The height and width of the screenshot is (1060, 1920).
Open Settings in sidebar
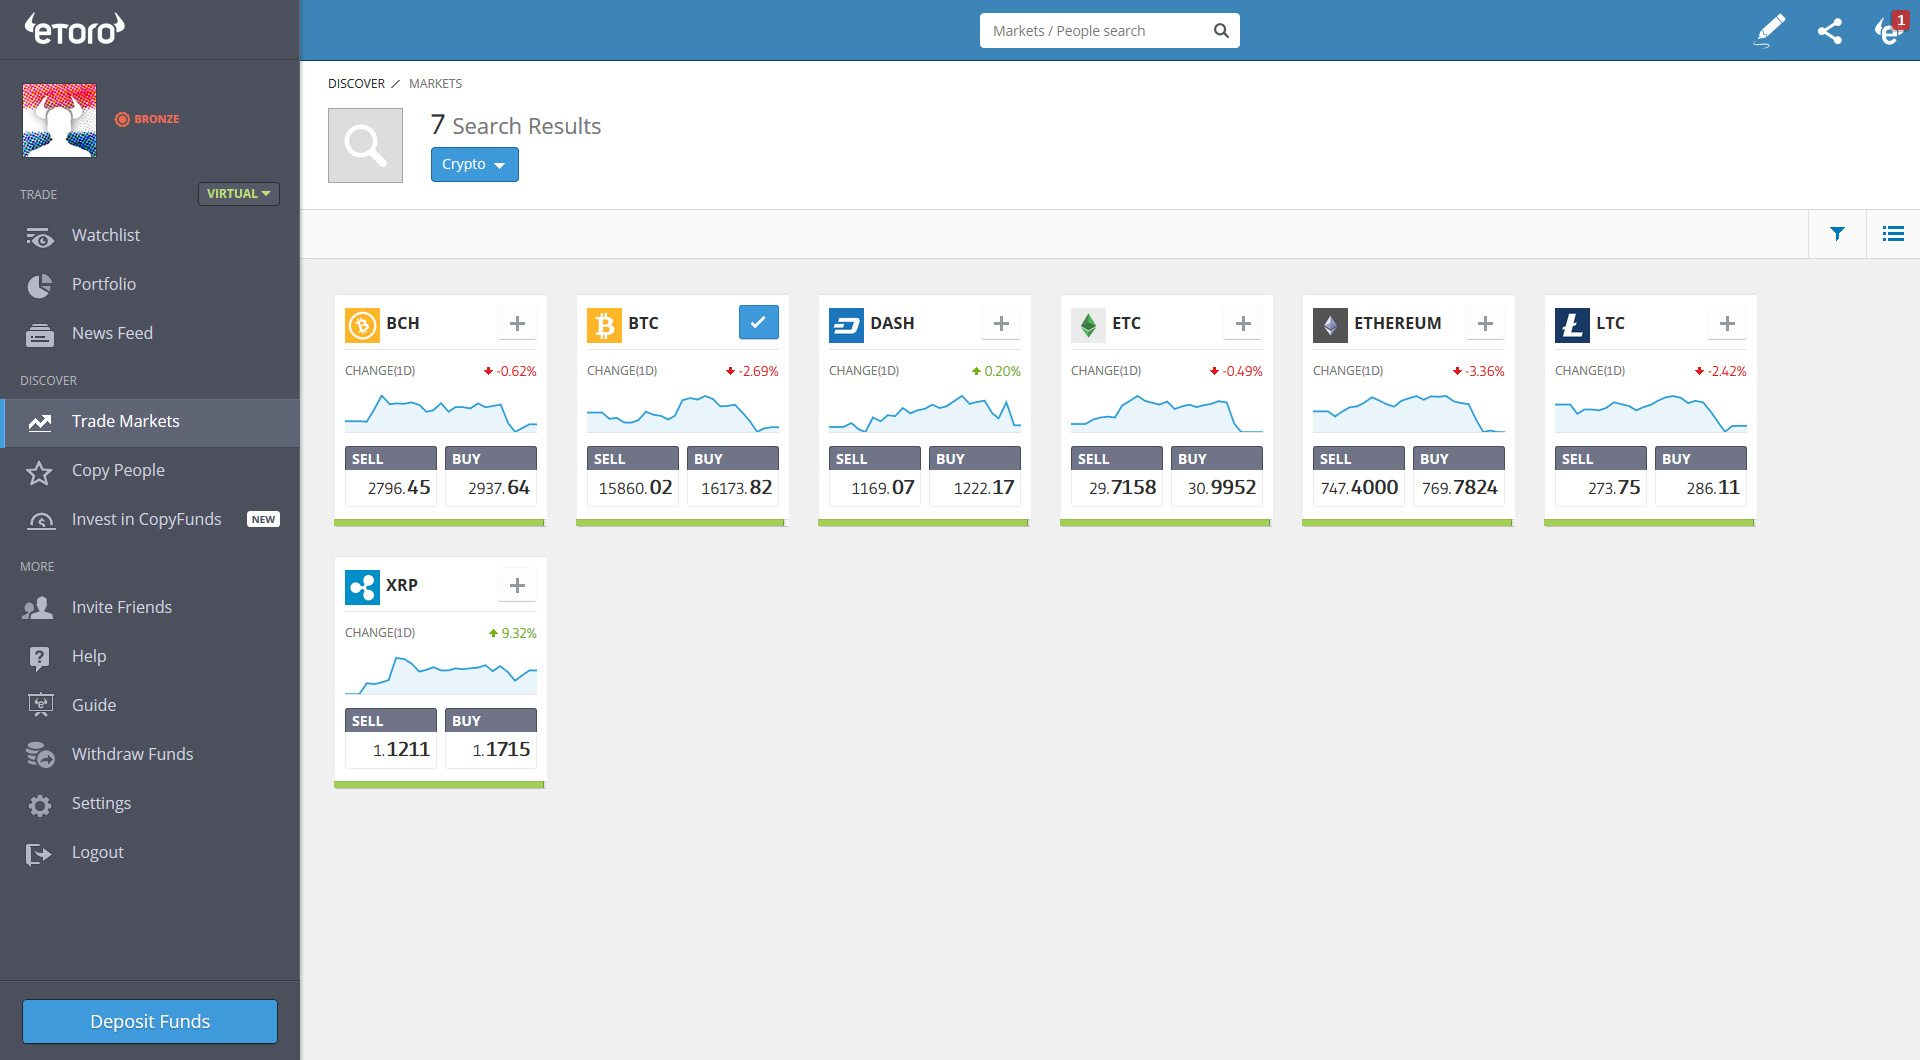click(150, 803)
